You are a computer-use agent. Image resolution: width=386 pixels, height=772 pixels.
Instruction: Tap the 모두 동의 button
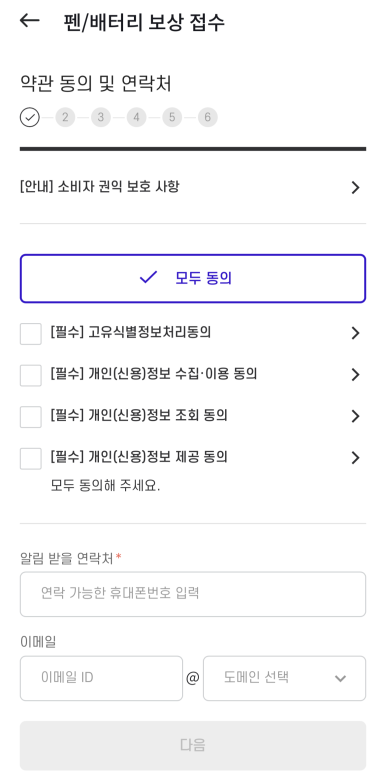point(193,278)
